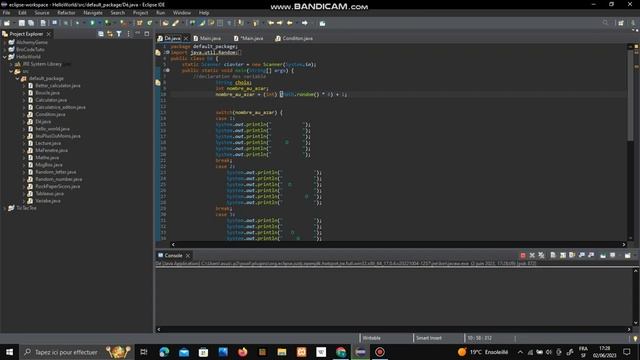Collapse default_package in the tree
This screenshot has width=640, height=360.
point(18,78)
